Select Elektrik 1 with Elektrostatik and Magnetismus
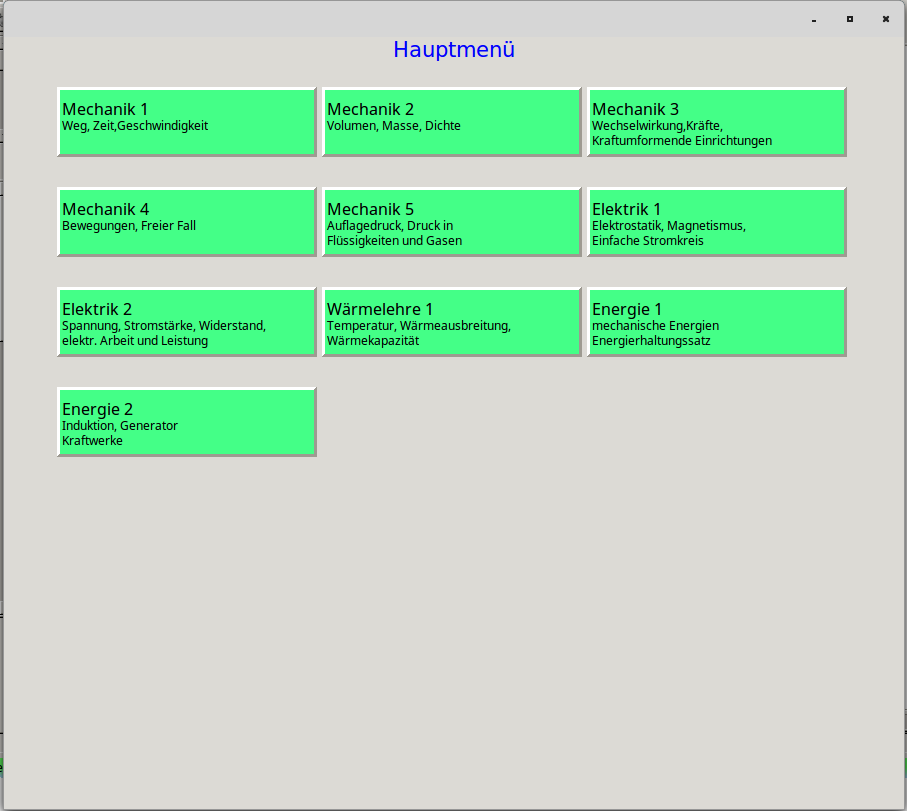907x811 pixels. (x=716, y=221)
